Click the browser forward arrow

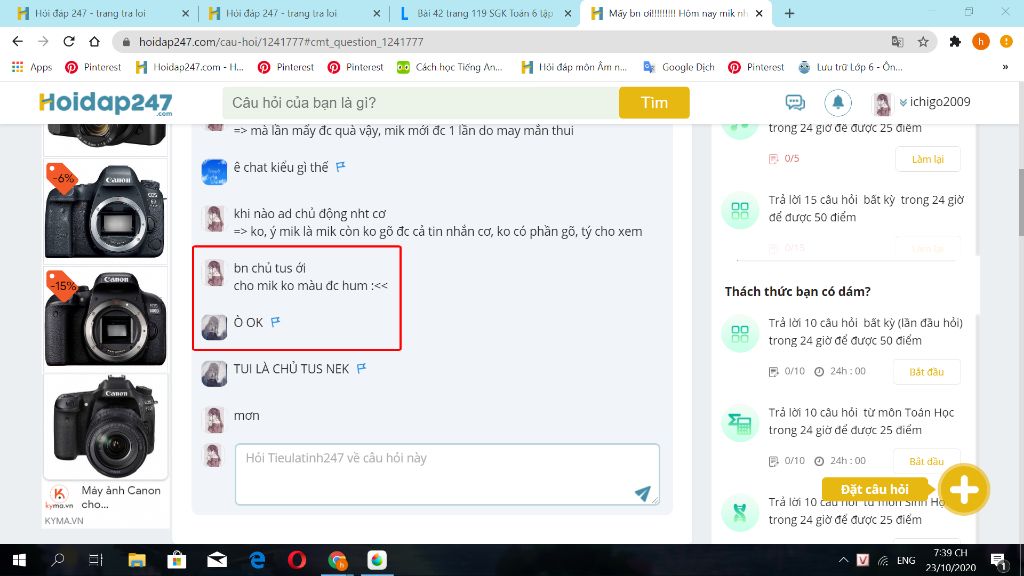tap(43, 41)
